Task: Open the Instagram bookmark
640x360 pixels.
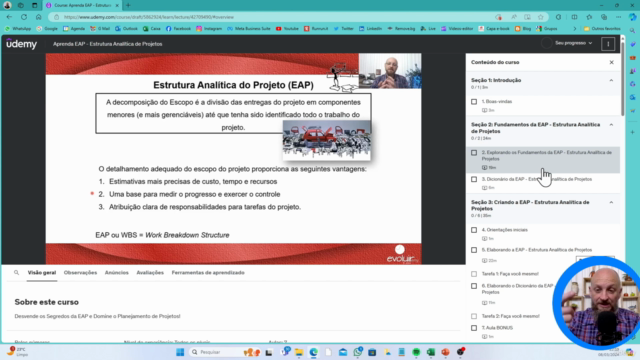Action: 209,29
